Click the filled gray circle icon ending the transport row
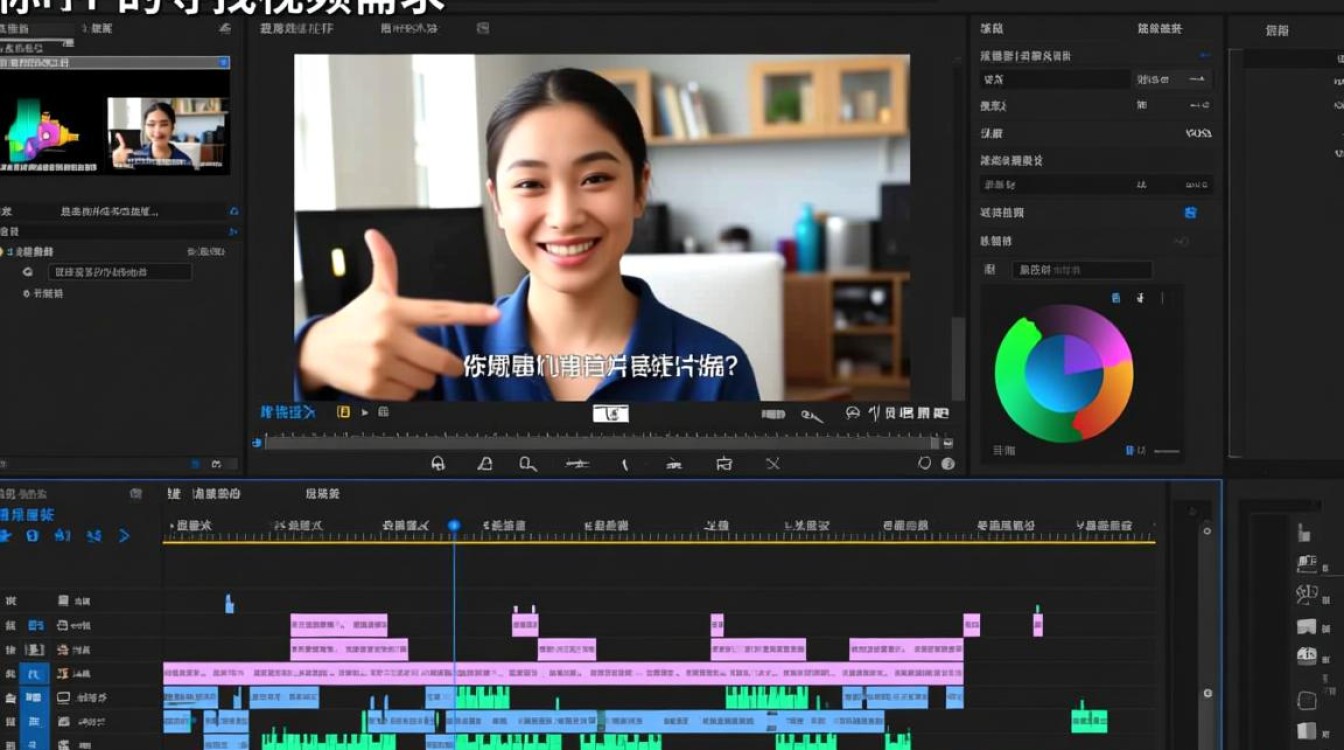Viewport: 1344px width, 750px height. click(948, 464)
